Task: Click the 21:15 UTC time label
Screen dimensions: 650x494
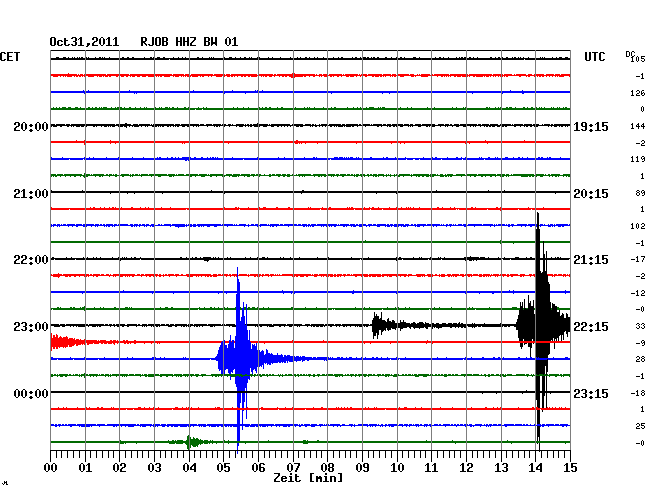Action: tap(591, 260)
